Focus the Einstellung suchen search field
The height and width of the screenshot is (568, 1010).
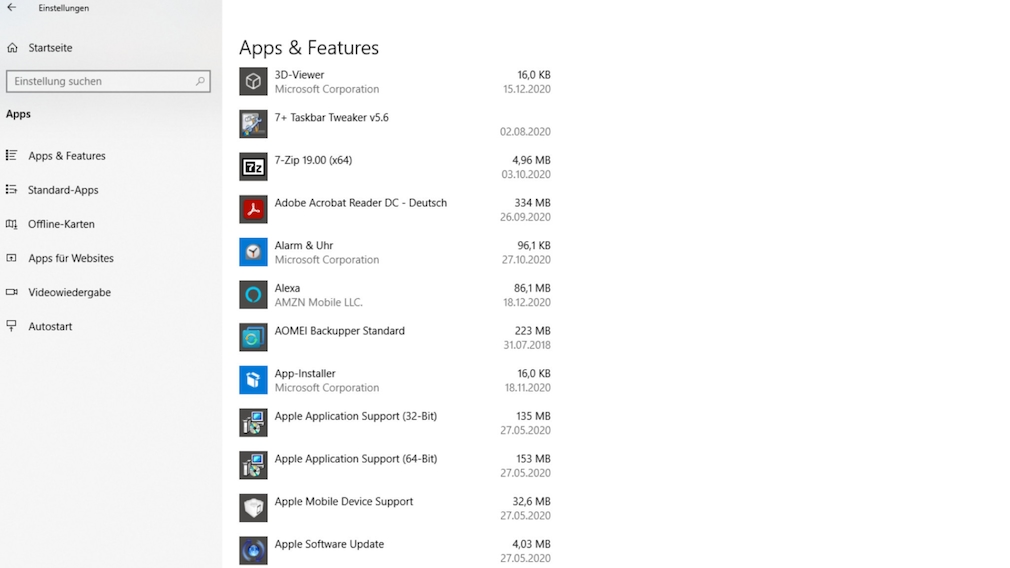coord(108,81)
